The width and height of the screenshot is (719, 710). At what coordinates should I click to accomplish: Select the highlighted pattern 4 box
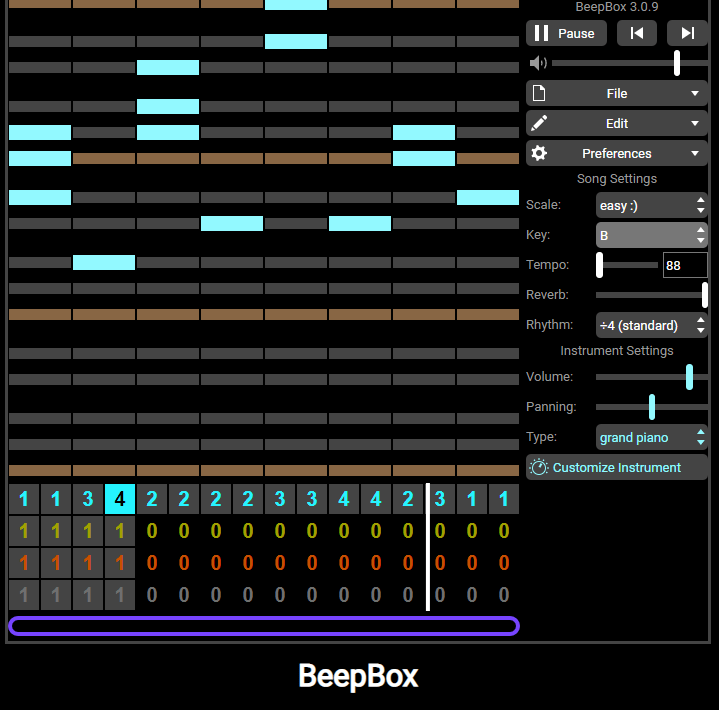(x=120, y=499)
